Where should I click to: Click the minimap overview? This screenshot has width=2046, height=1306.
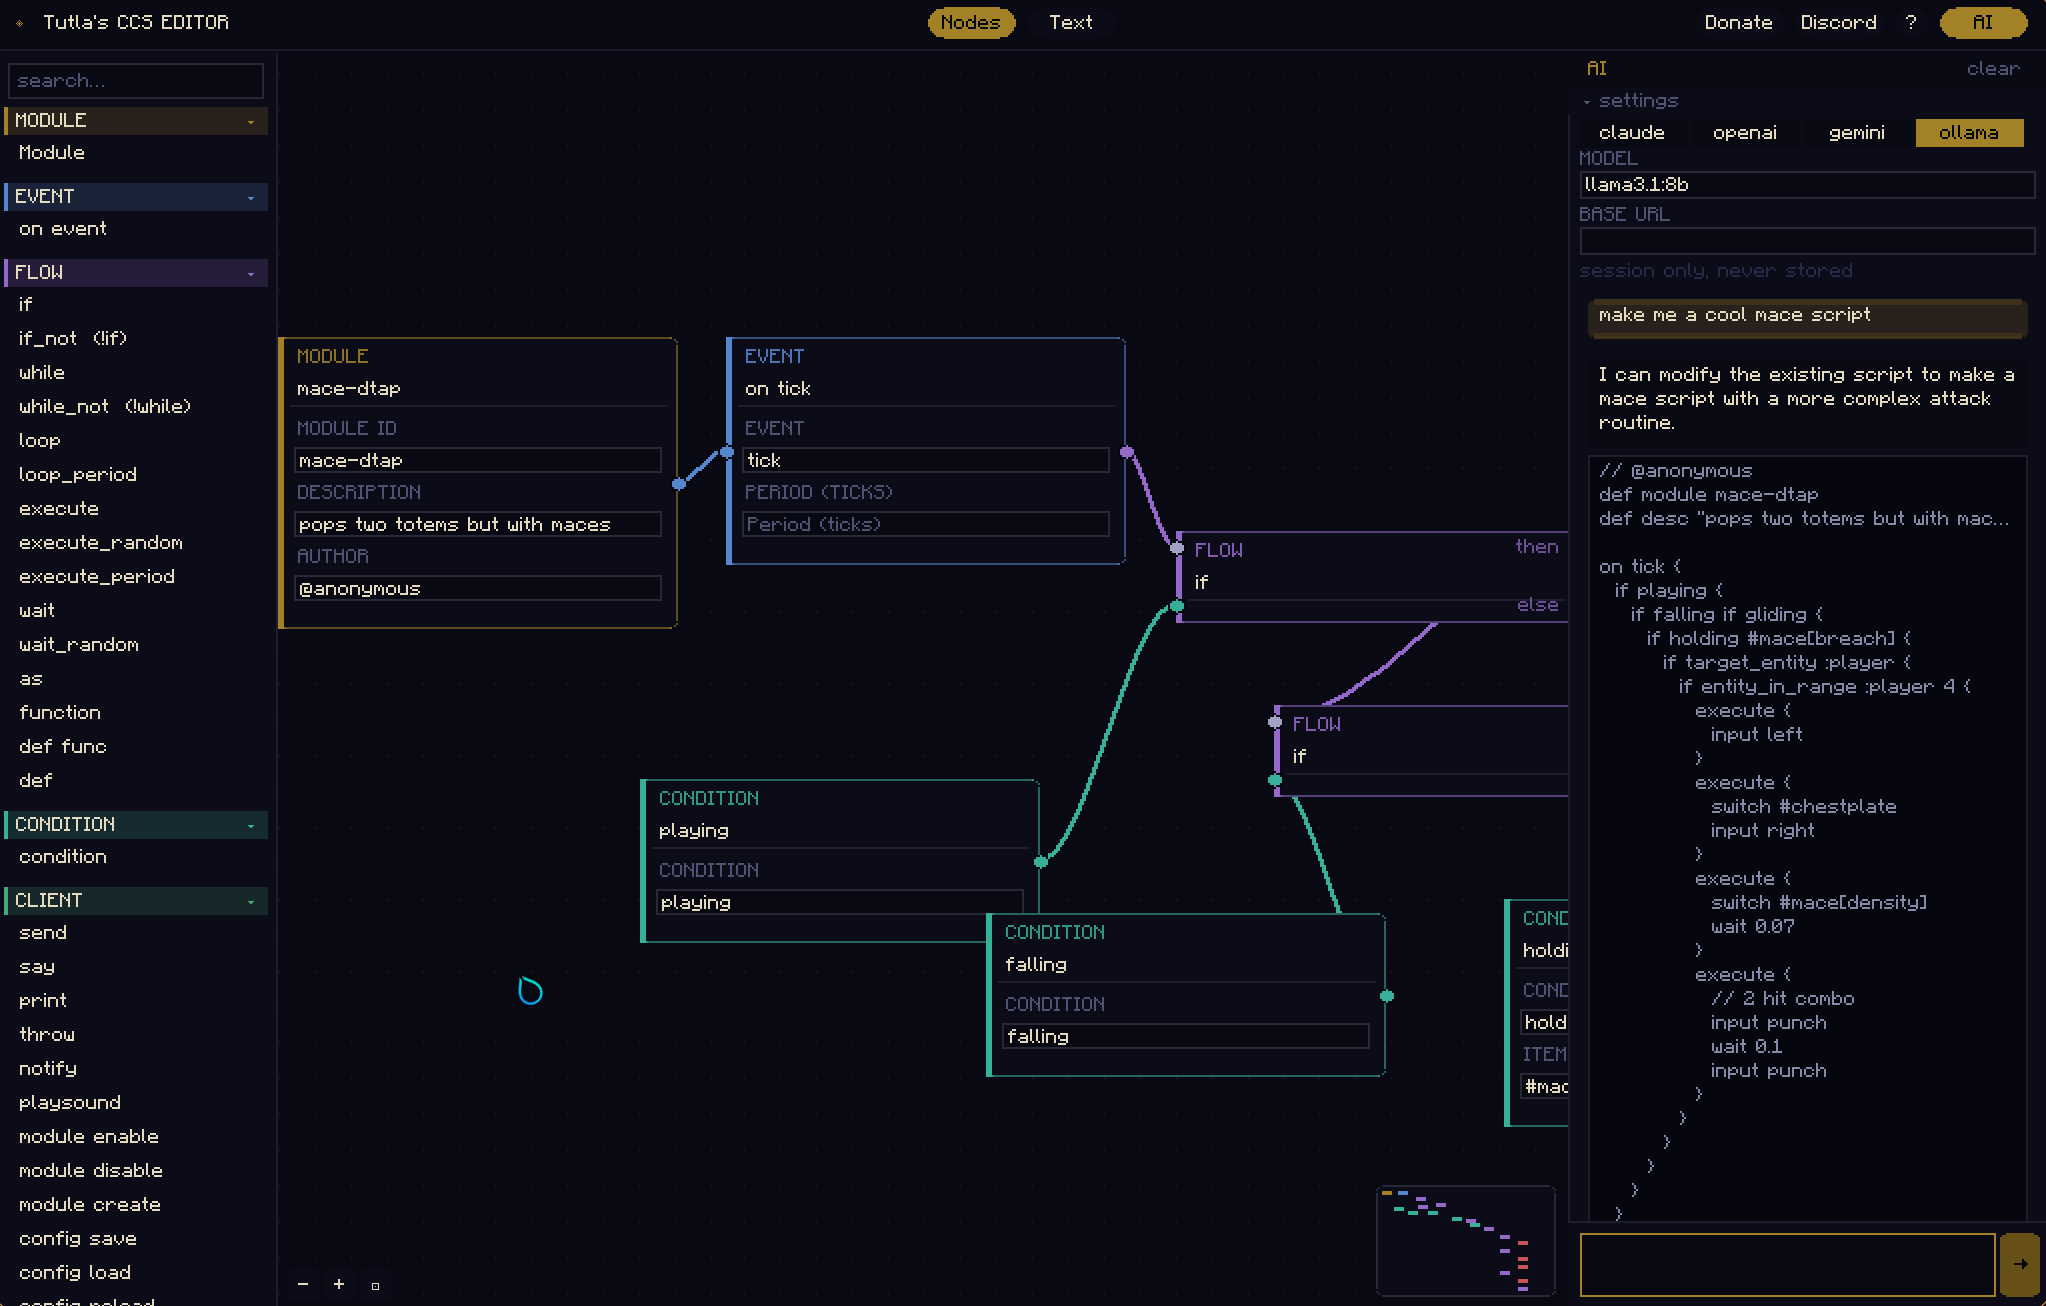(x=1465, y=1241)
